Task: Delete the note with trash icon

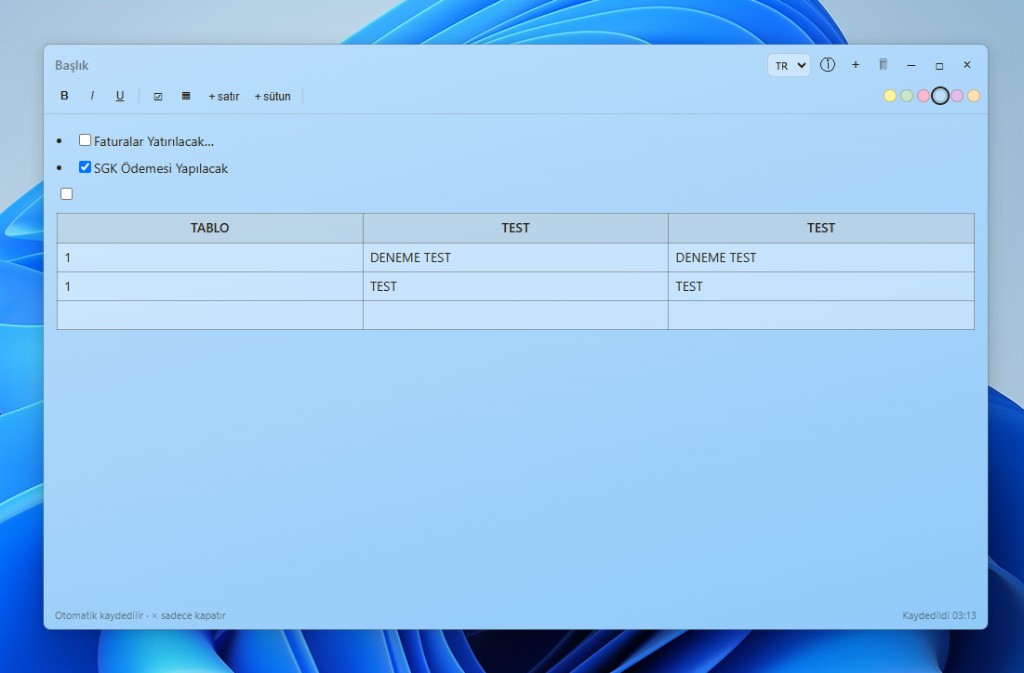Action: coord(883,65)
